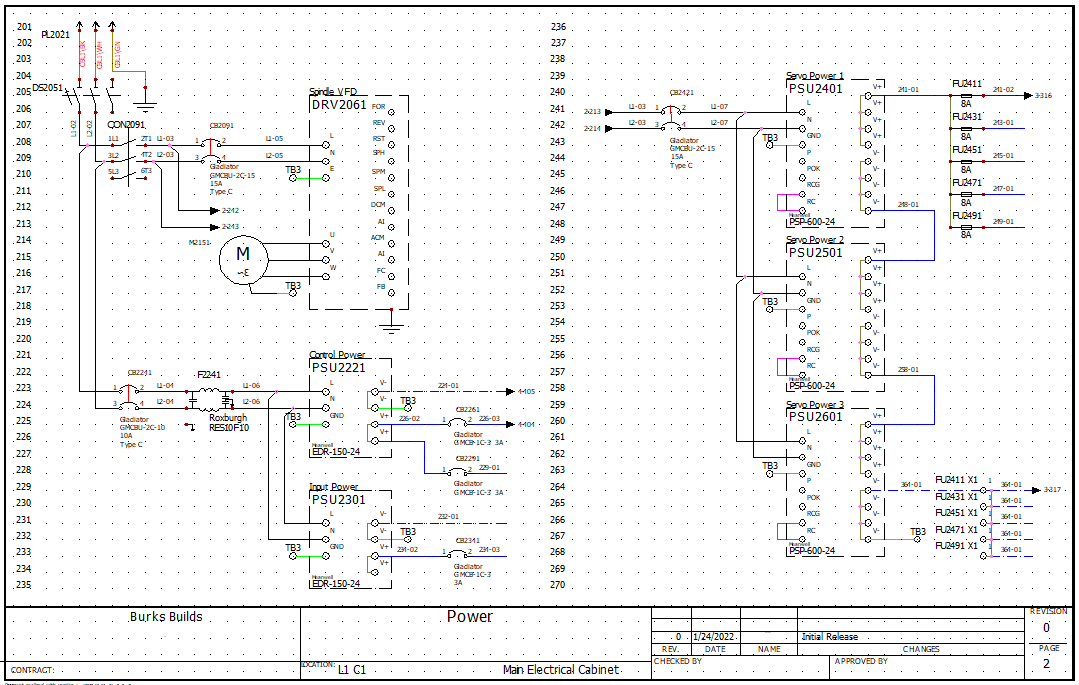Screen dimensions: 1079x685
Task: Select the Spindle VFD heading
Action: click(x=334, y=92)
